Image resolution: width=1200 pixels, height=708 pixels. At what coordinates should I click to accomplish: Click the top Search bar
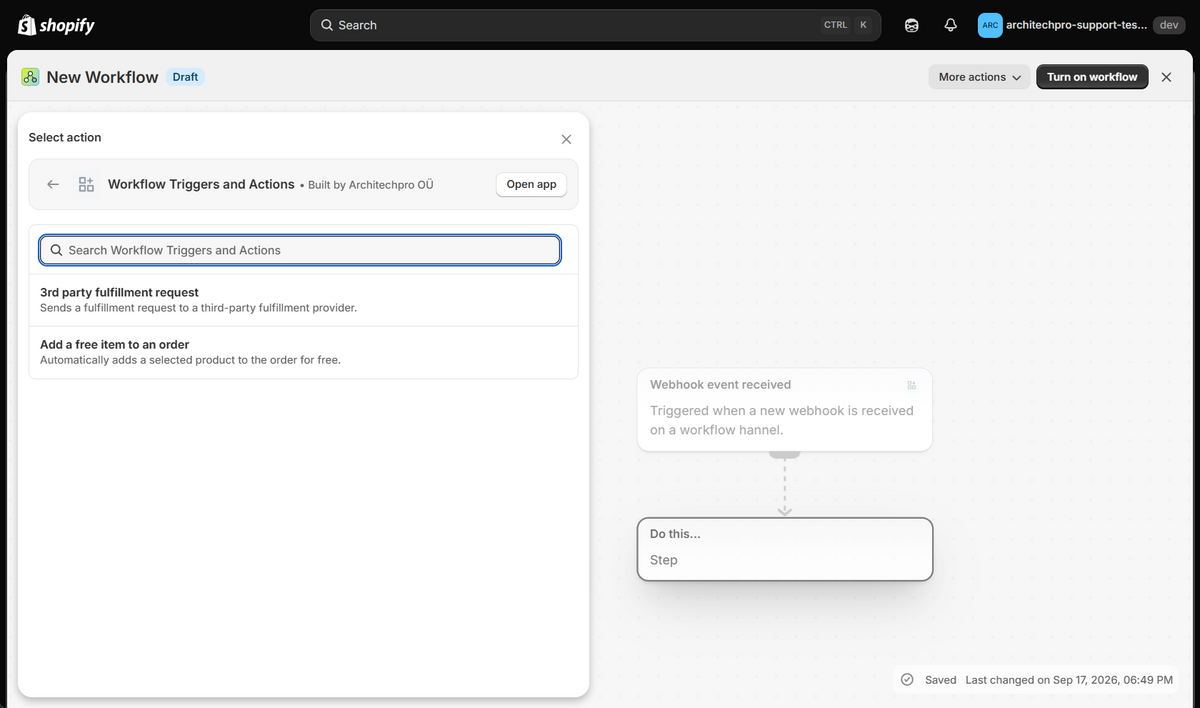coord(595,25)
